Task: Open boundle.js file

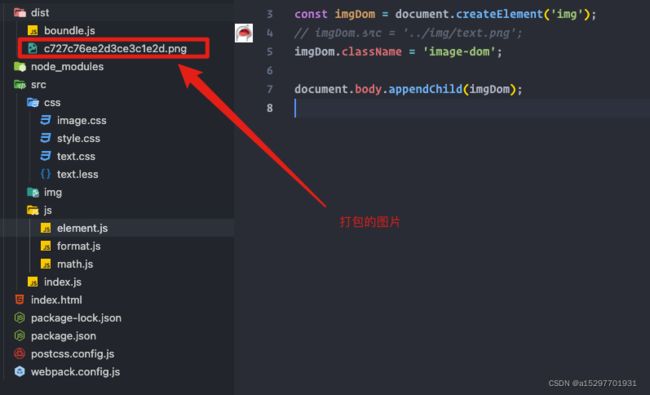Action: pyautogui.click(x=69, y=31)
